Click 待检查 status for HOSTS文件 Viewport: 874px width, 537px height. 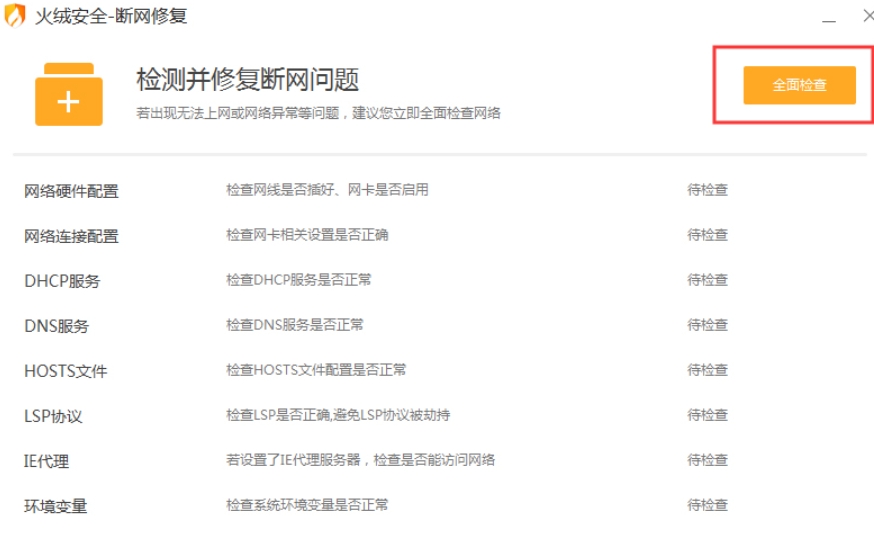(x=708, y=370)
